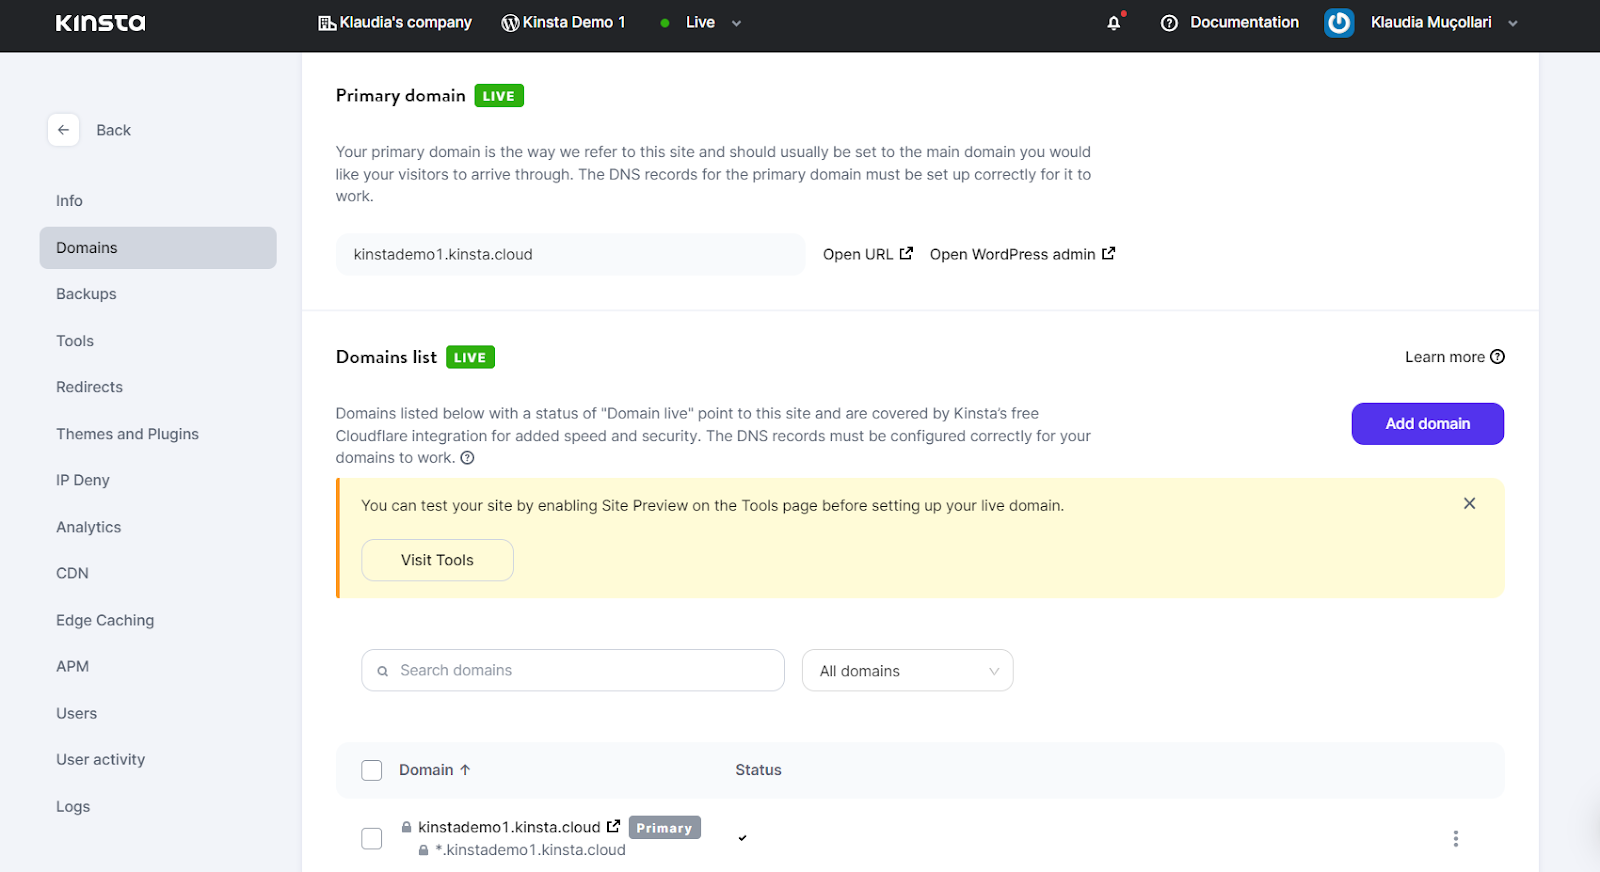Viewport: 1600px width, 872px height.
Task: Tick the checkbox for kinstademo1.kinsta.cloud
Action: click(371, 838)
